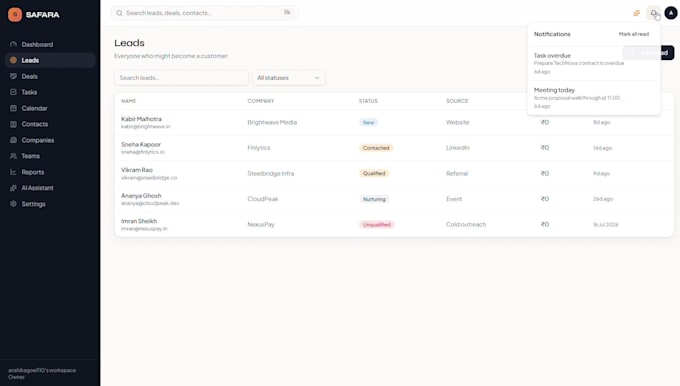This screenshot has width=680, height=386.
Task: Click the STATUS column header
Action: click(368, 101)
